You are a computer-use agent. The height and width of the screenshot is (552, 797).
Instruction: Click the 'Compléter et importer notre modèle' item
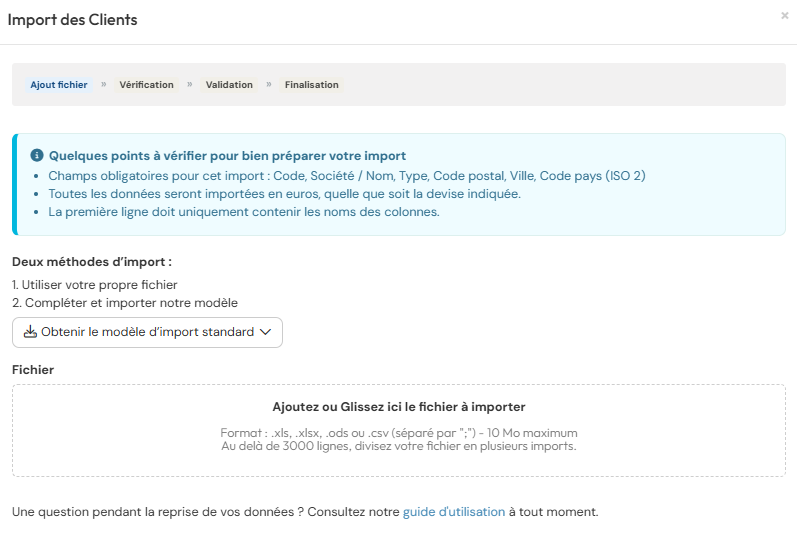pos(125,303)
